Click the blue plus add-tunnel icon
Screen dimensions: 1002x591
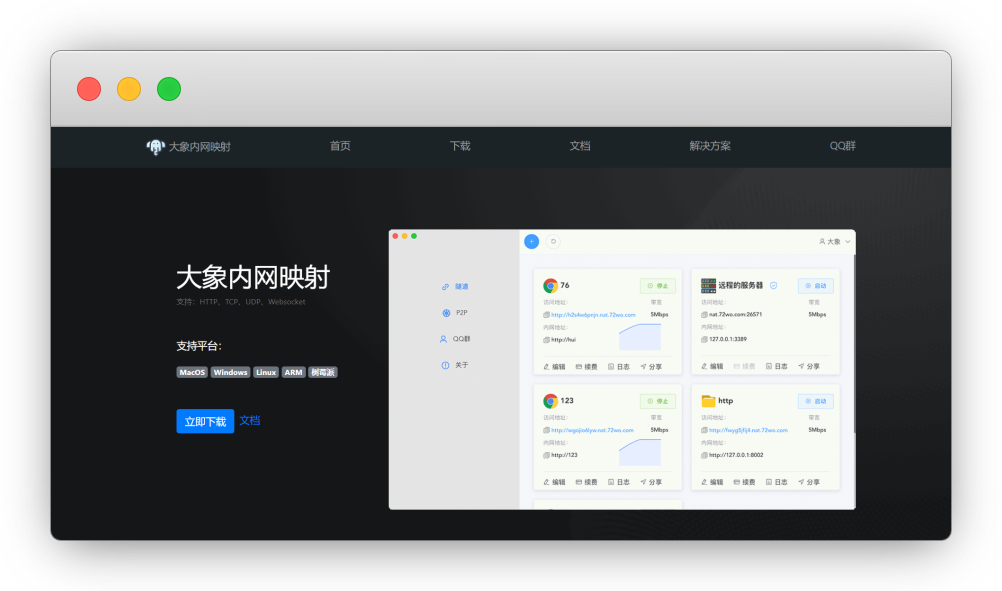531,241
